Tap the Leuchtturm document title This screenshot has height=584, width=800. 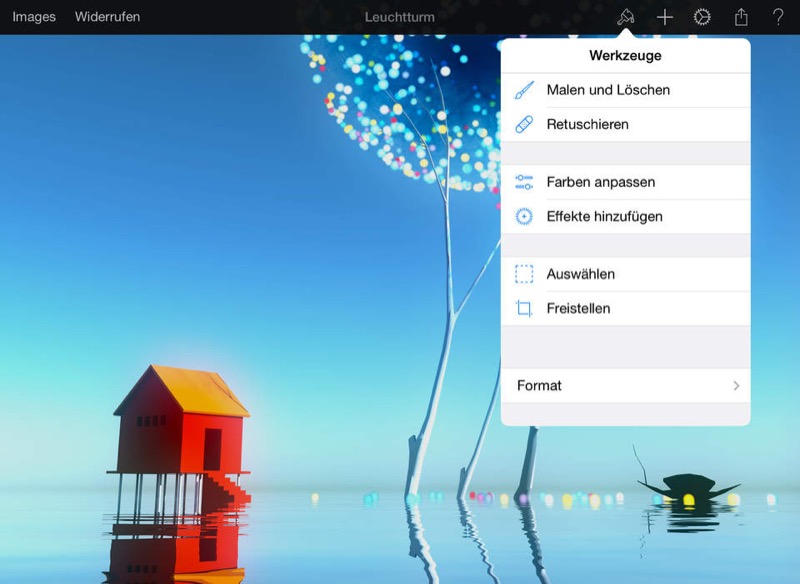[x=399, y=17]
